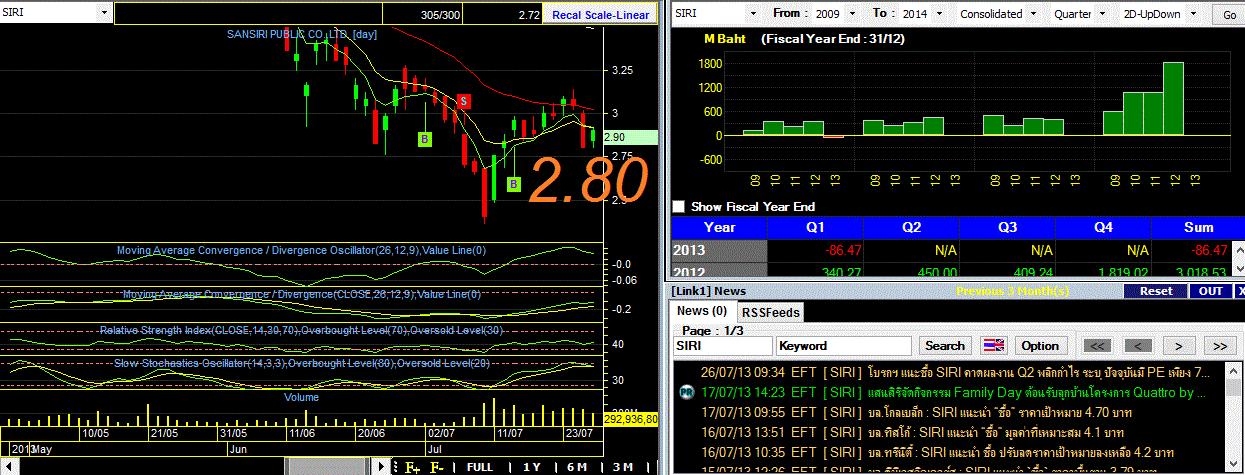Click the green B marker near 2.90
Viewport: 1245px width, 475px height.
tap(425, 140)
